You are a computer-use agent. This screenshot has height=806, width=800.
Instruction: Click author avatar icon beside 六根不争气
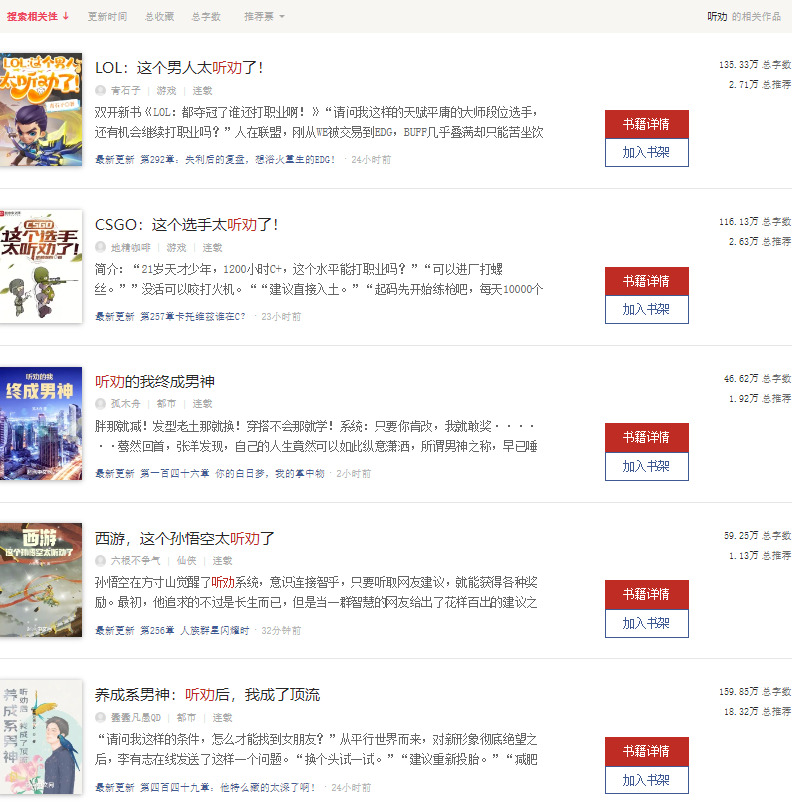click(x=100, y=561)
